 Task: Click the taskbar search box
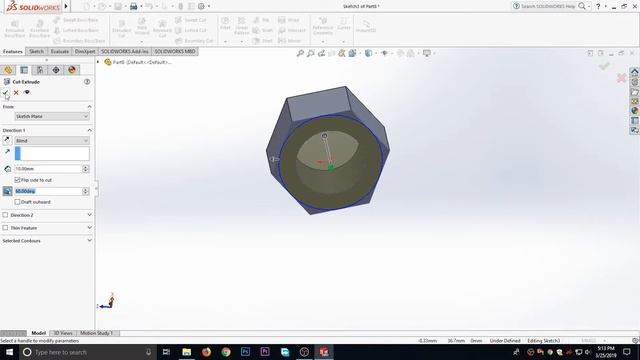[x=88, y=352]
